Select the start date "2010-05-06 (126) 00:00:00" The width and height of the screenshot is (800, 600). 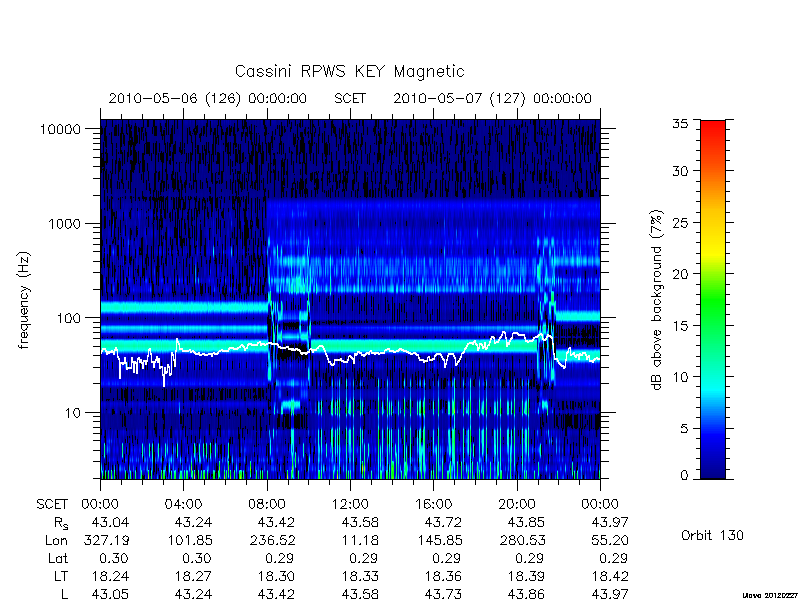pos(208,98)
